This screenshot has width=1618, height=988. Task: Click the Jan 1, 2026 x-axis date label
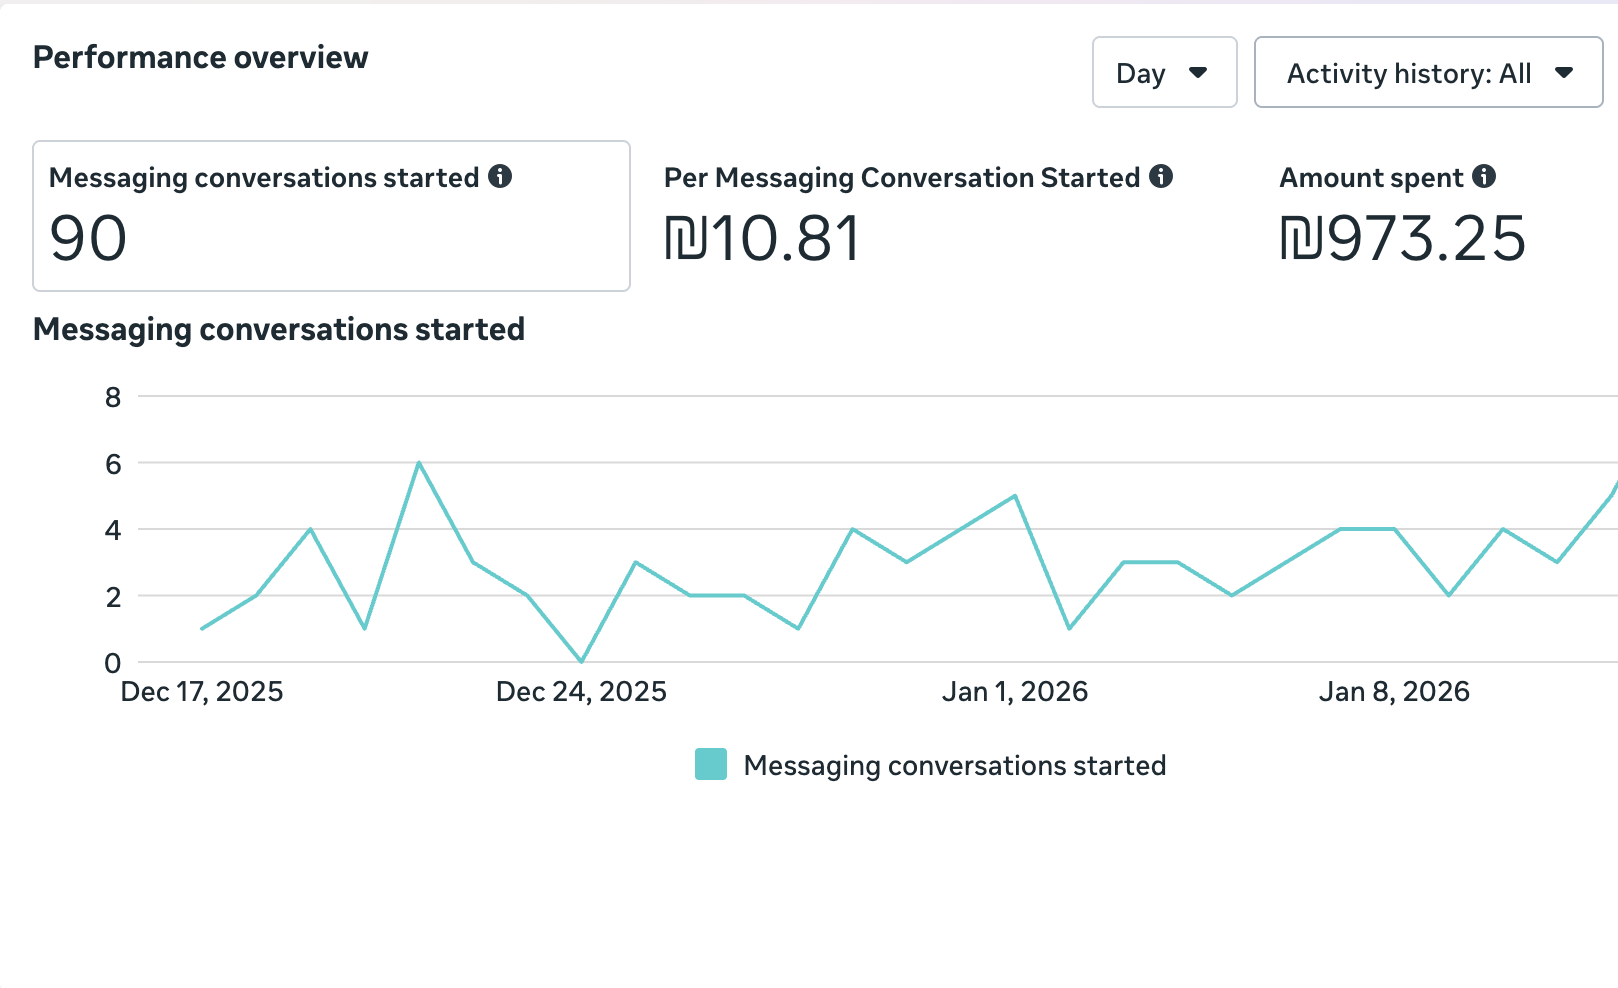[x=1015, y=692]
